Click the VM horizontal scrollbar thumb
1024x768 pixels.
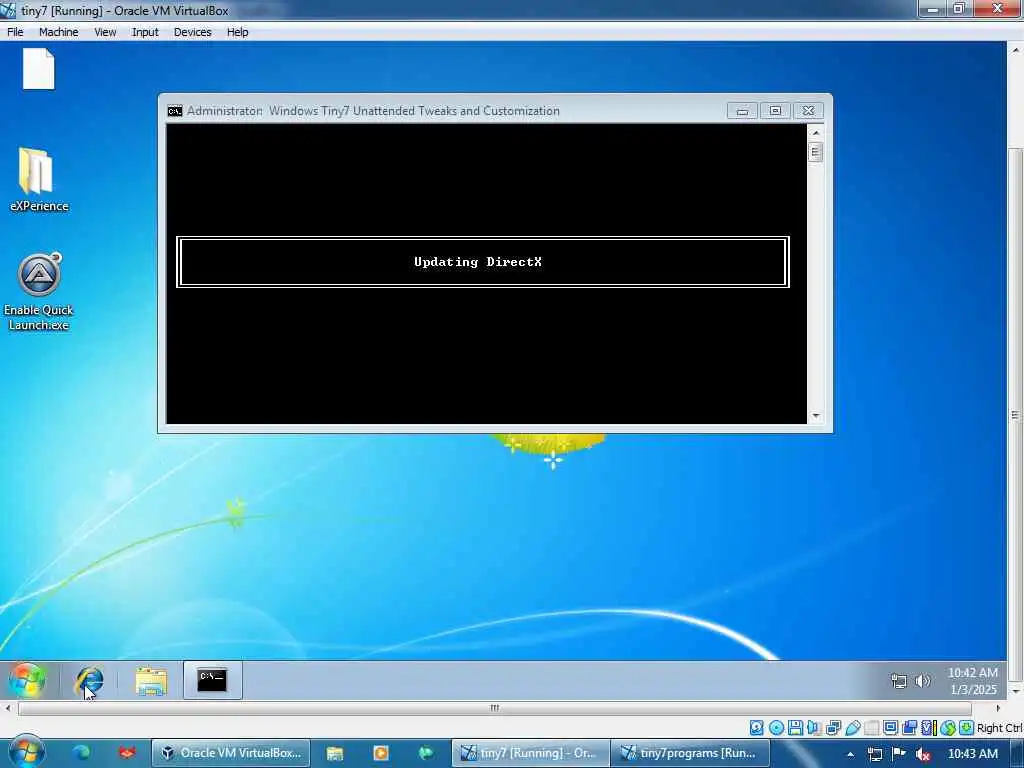point(495,708)
